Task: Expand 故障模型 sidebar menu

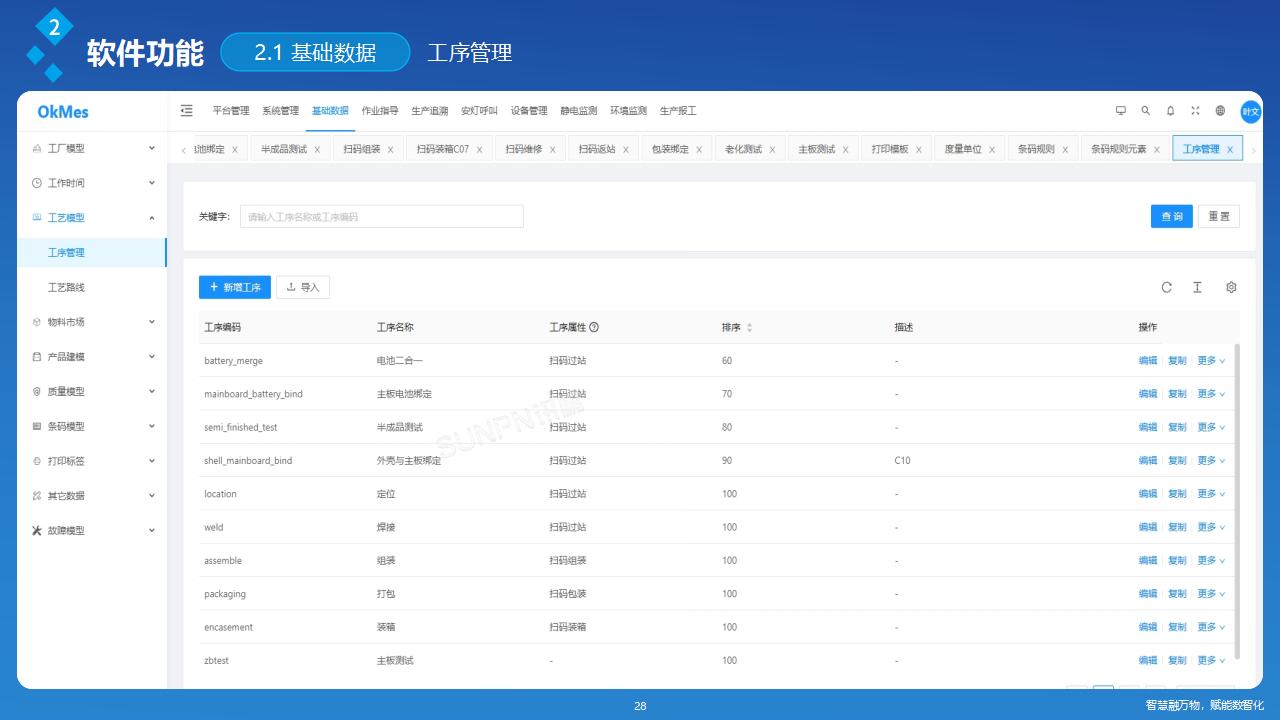Action: coord(92,530)
